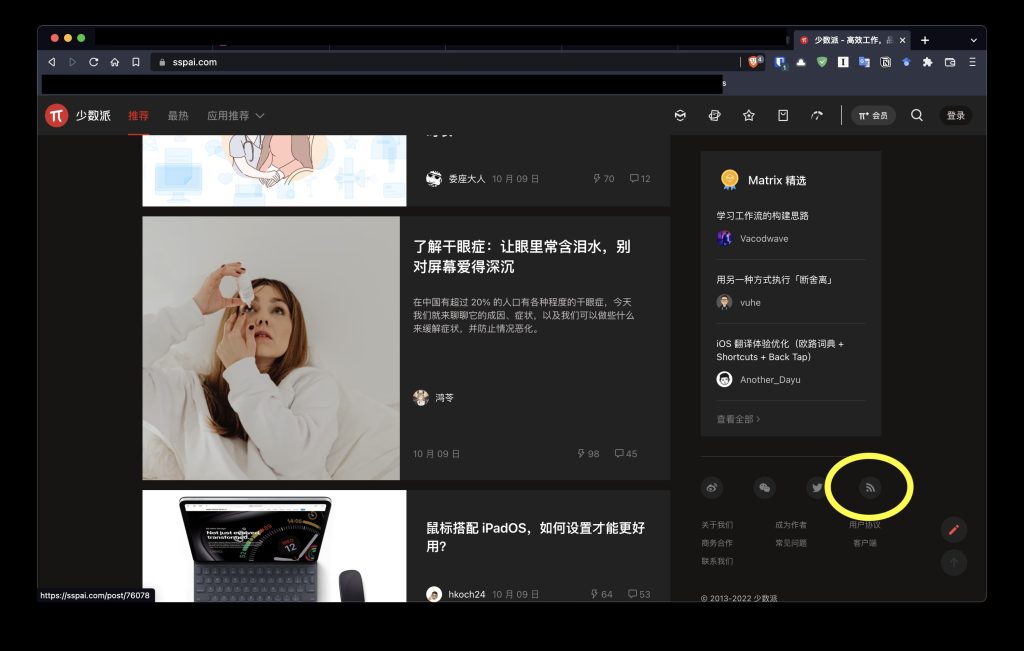Click the red pencil write button
The image size is (1024, 651).
tap(953, 530)
